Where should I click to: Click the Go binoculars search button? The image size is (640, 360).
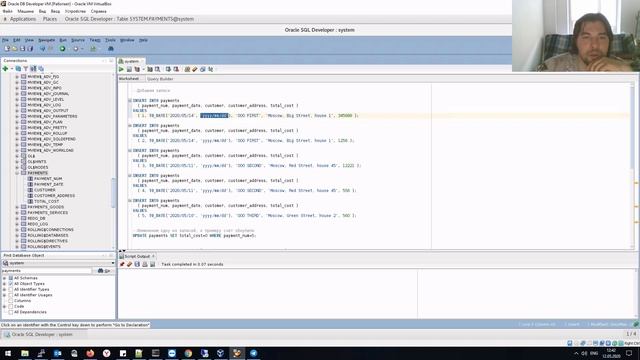pos(104,271)
